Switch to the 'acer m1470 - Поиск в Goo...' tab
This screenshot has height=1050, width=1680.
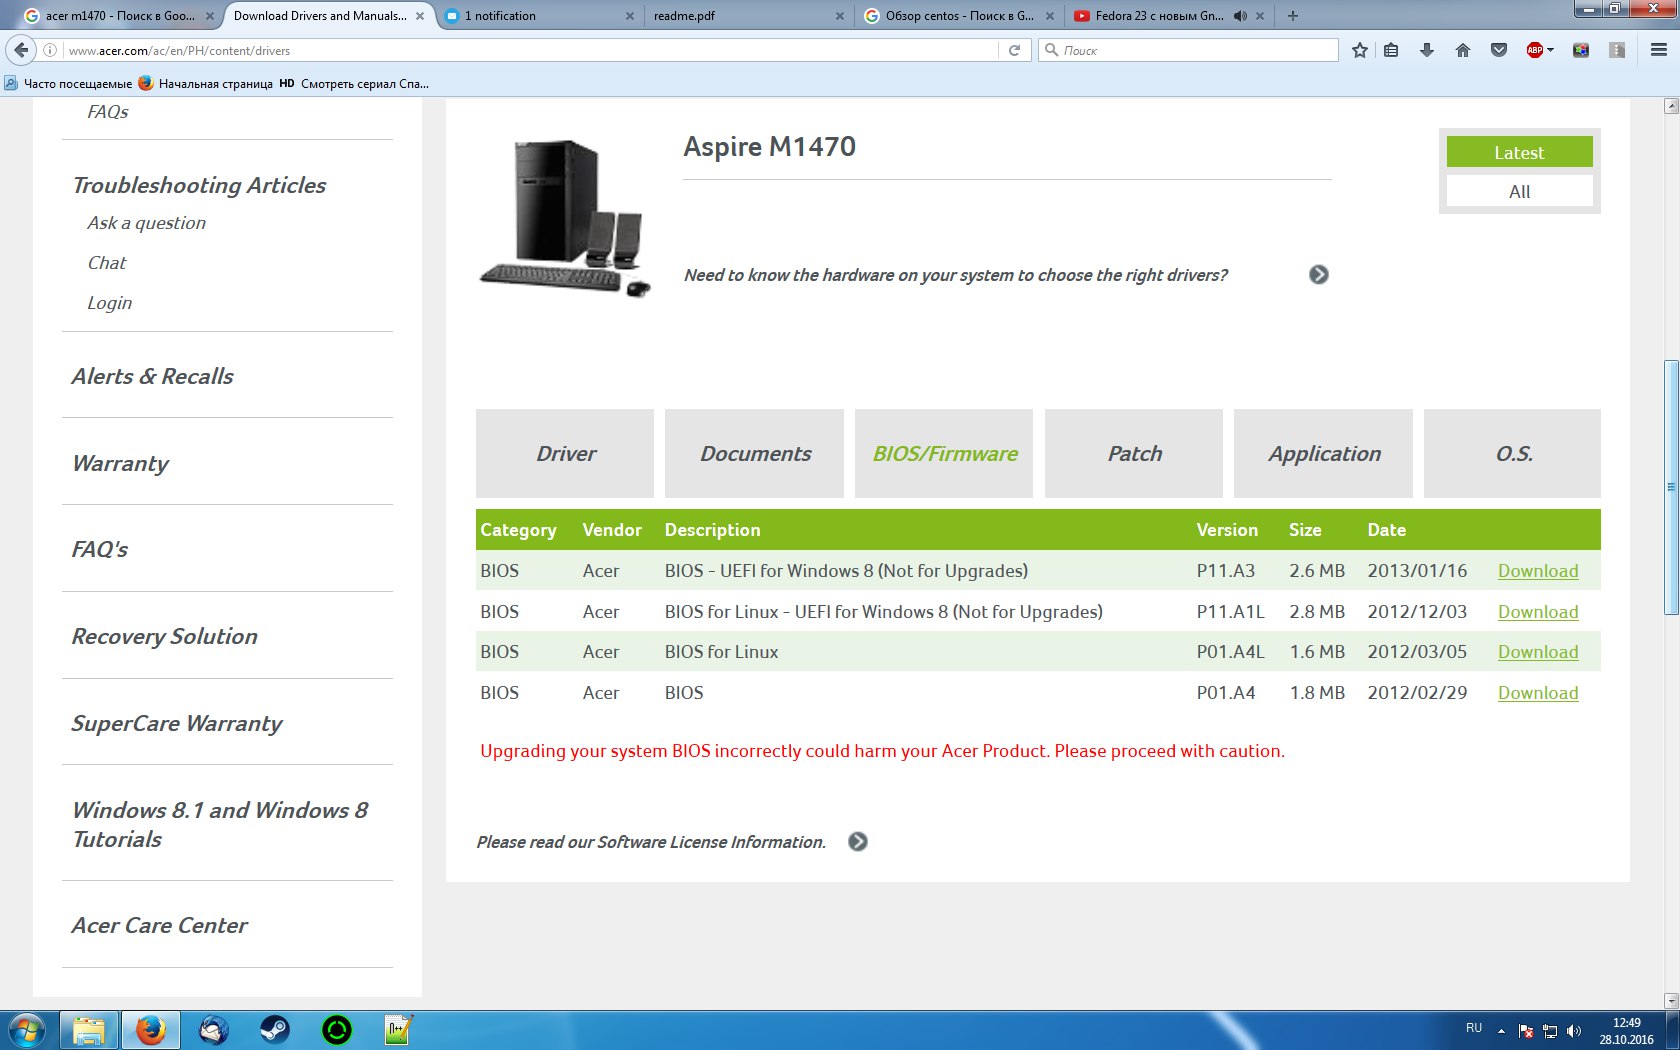118,16
